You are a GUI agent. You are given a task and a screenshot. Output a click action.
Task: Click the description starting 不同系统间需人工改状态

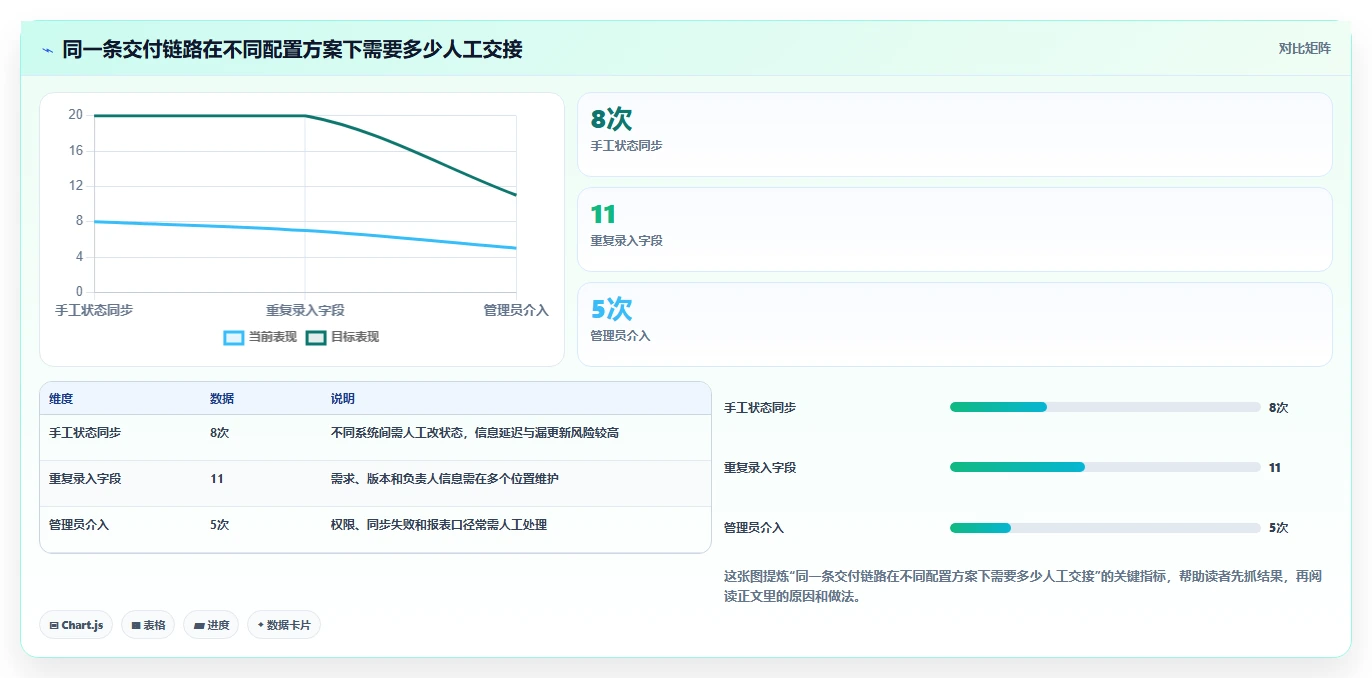(475, 433)
